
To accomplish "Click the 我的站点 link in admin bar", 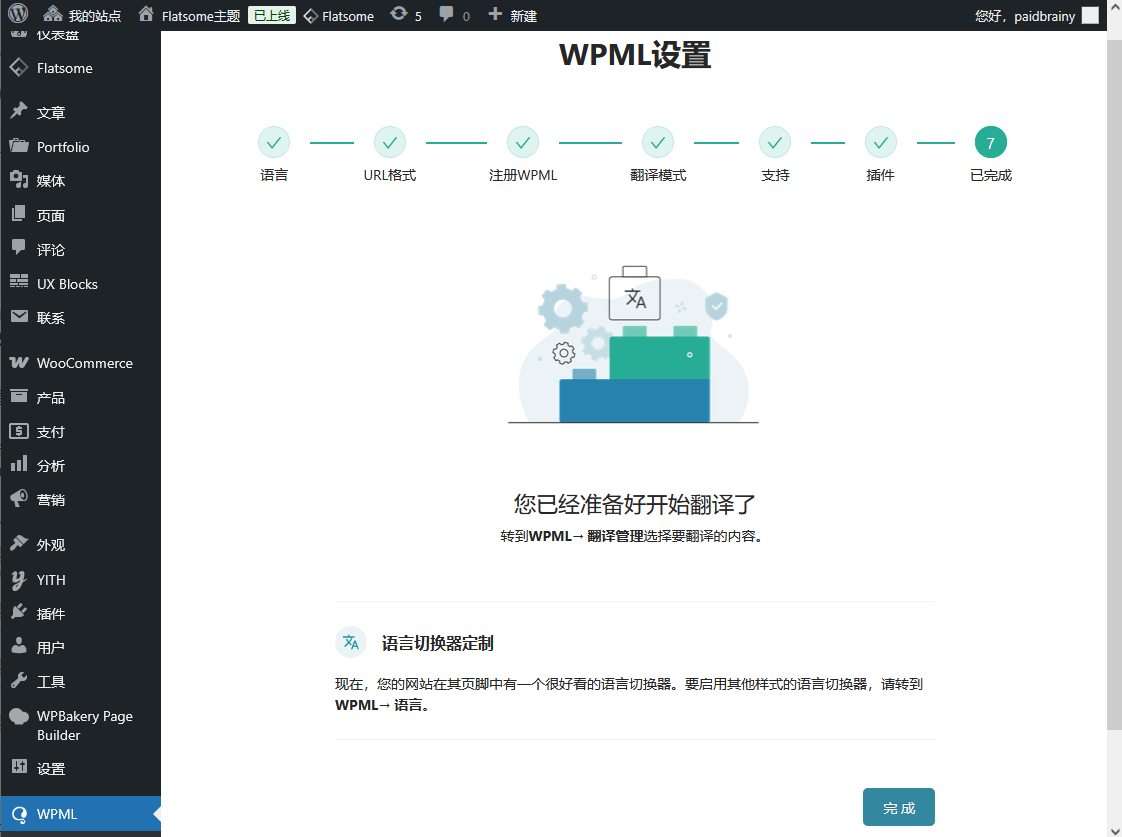I will (x=94, y=16).
